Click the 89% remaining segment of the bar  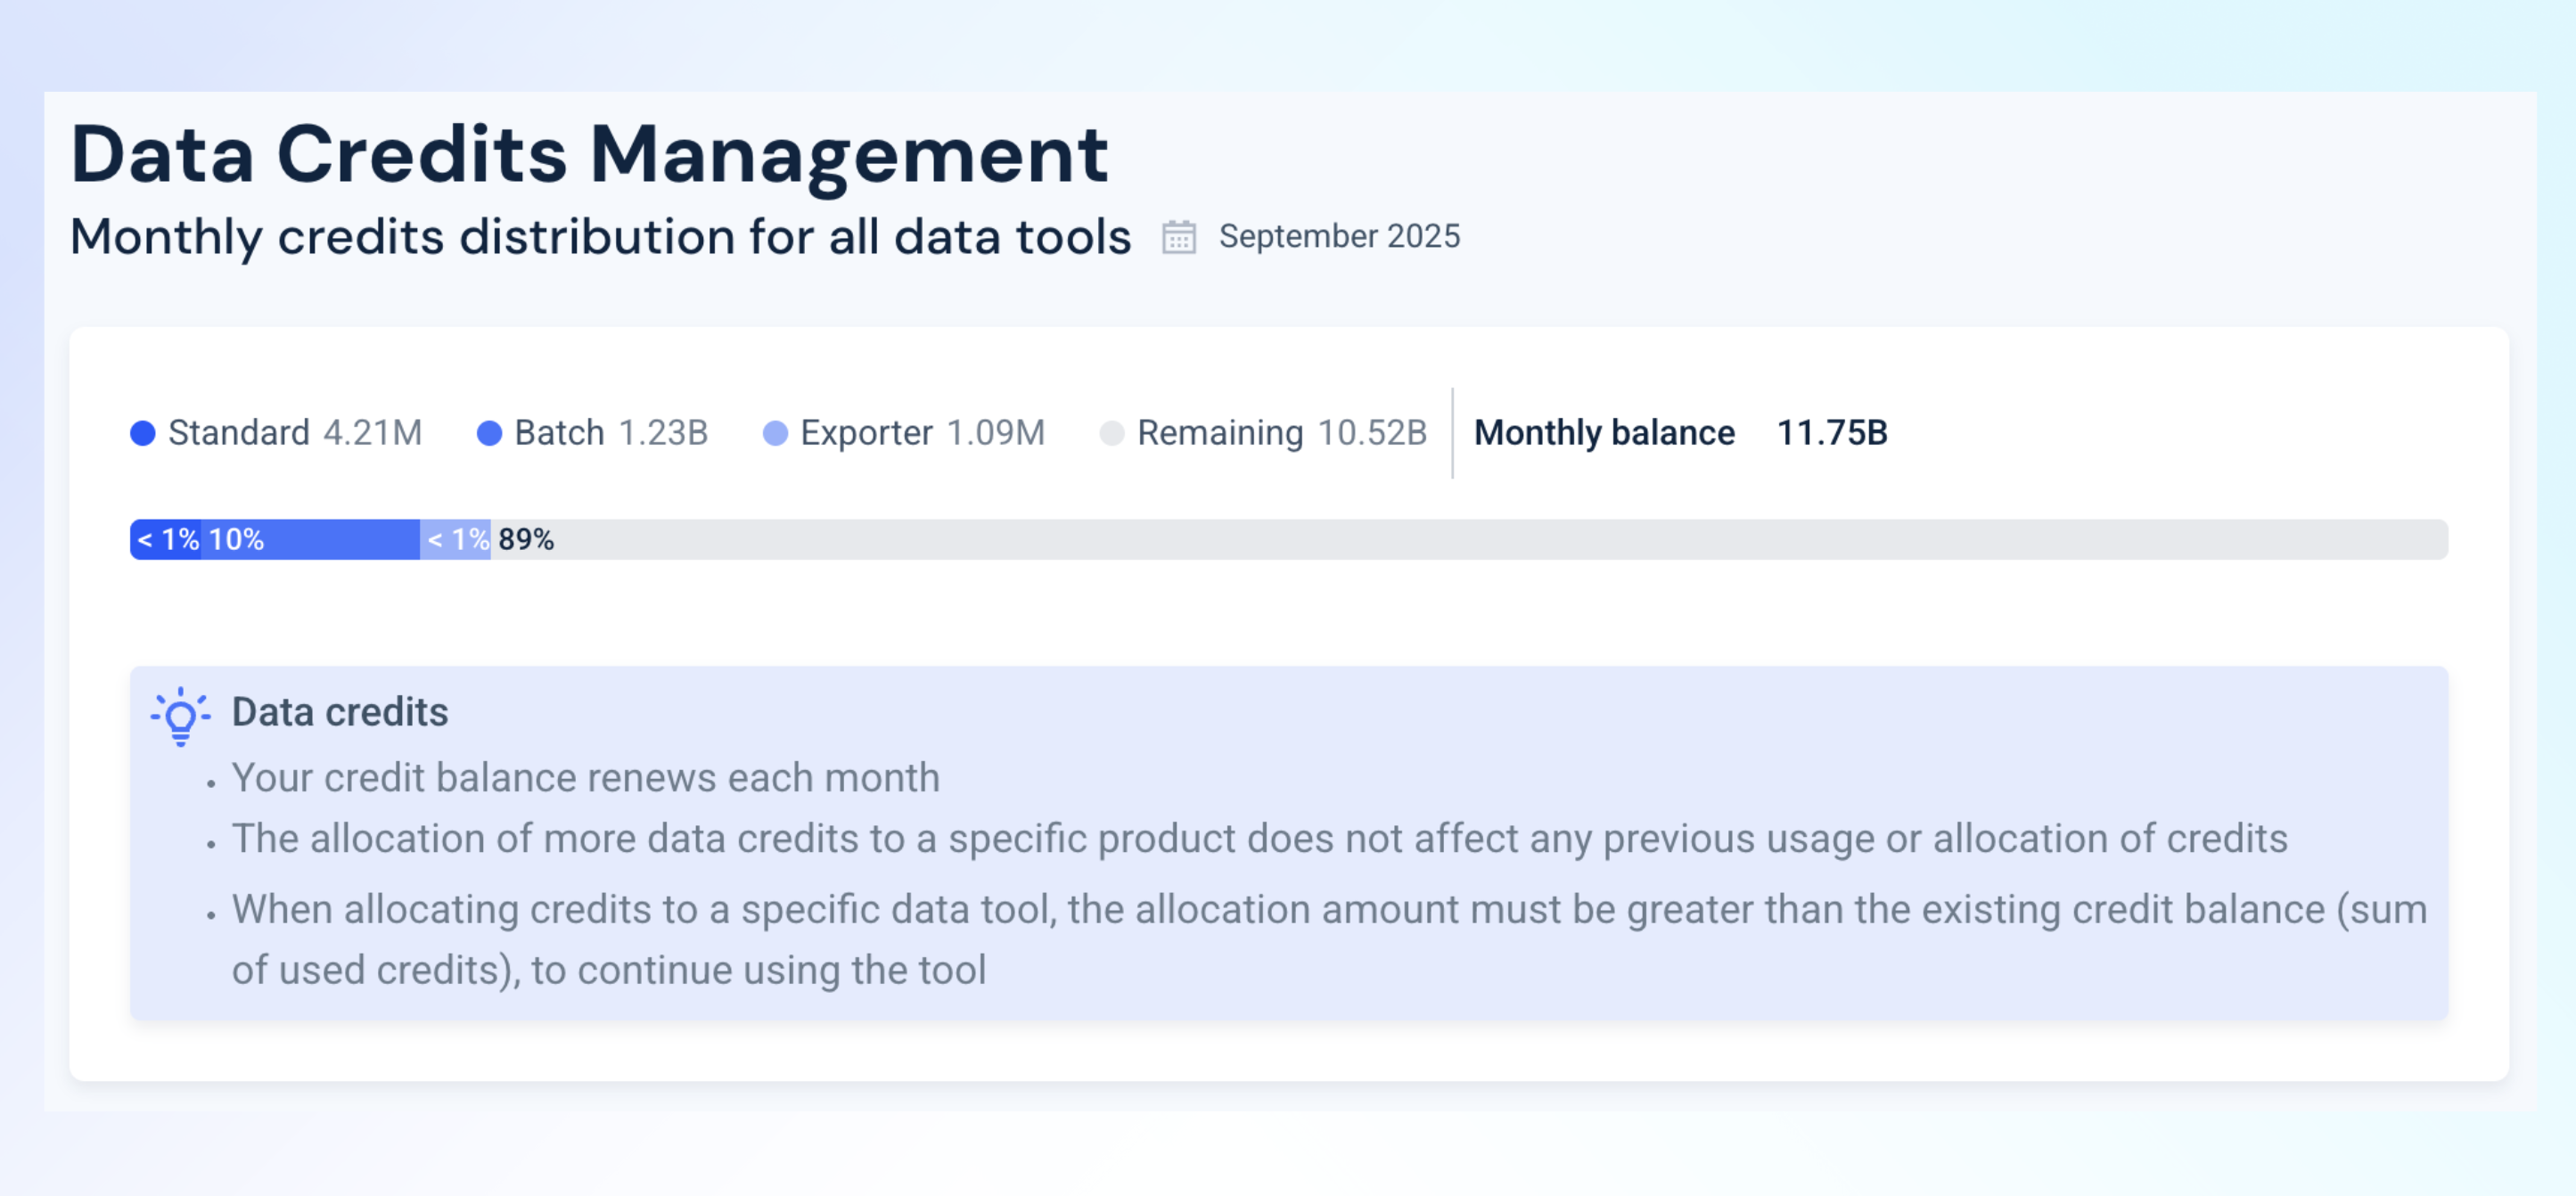pyautogui.click(x=1465, y=540)
